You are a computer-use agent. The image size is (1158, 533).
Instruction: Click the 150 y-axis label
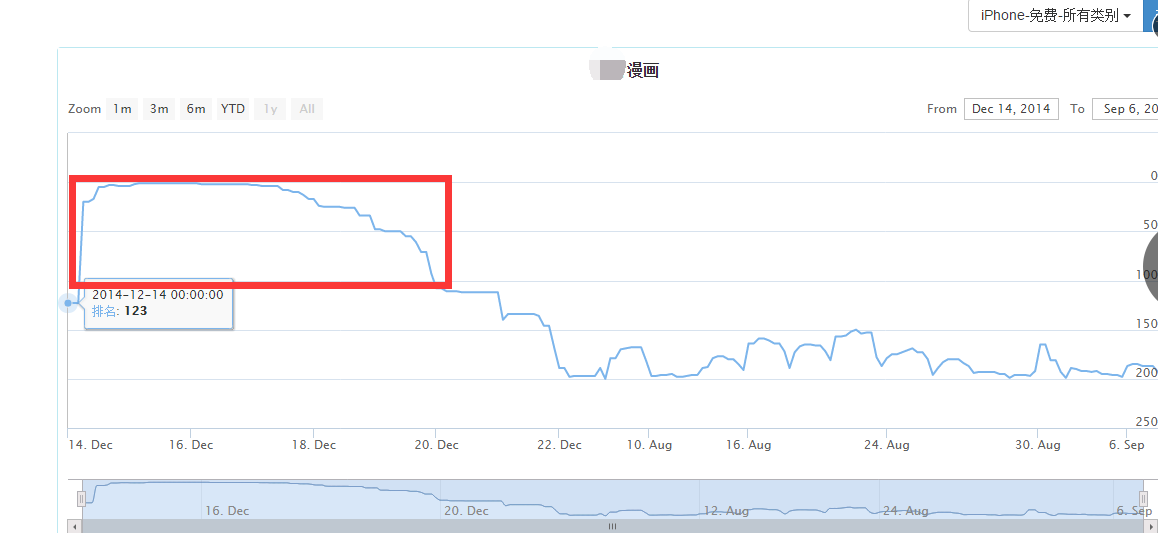click(x=1146, y=323)
